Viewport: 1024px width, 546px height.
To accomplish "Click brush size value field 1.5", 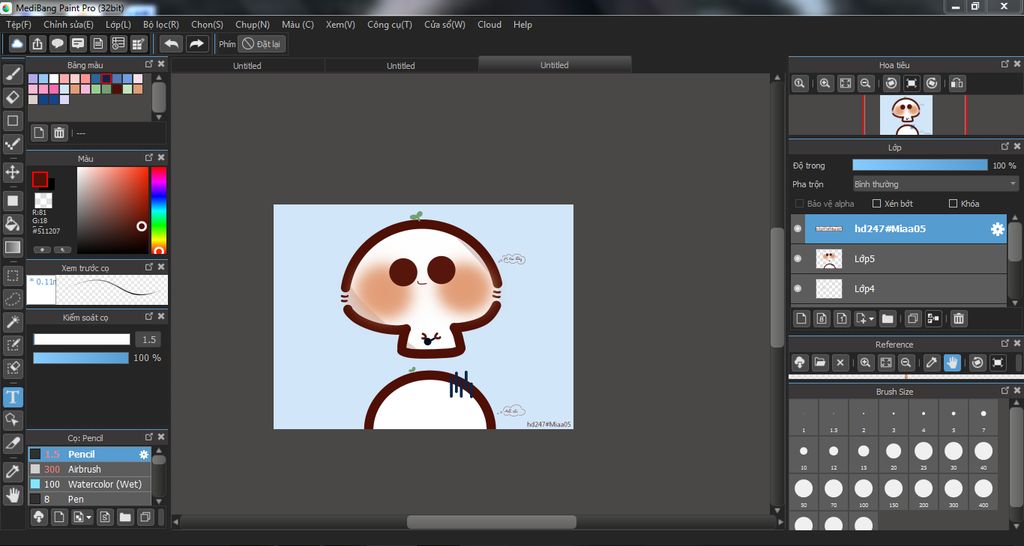I will [x=149, y=340].
